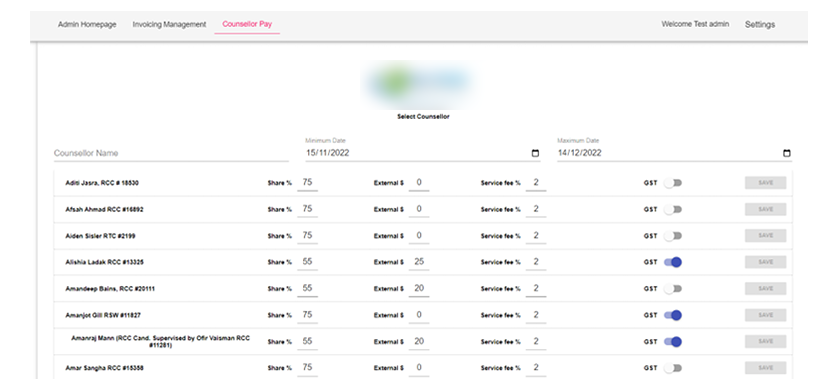Open the Minimum Date calendar picker icon
Screen dimensions: 834x390
coord(535,153)
